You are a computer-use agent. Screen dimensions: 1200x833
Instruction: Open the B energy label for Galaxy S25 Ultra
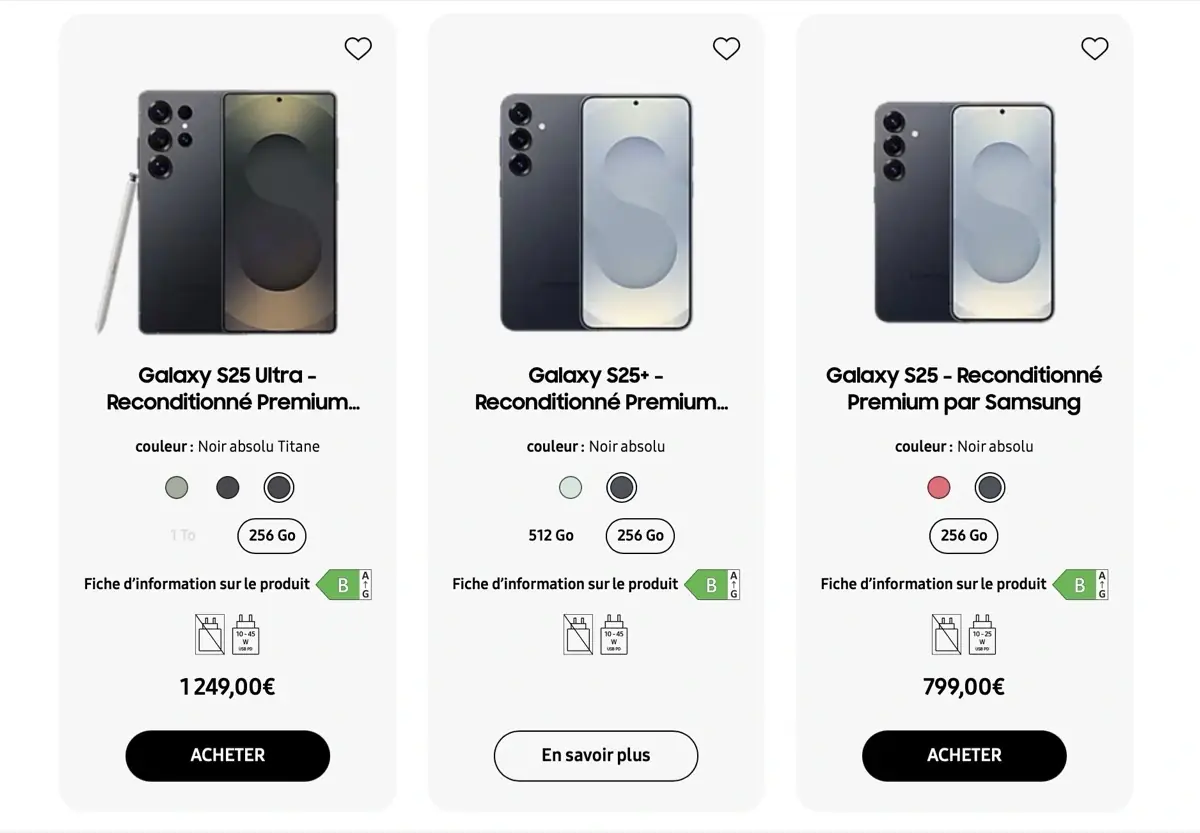344,584
